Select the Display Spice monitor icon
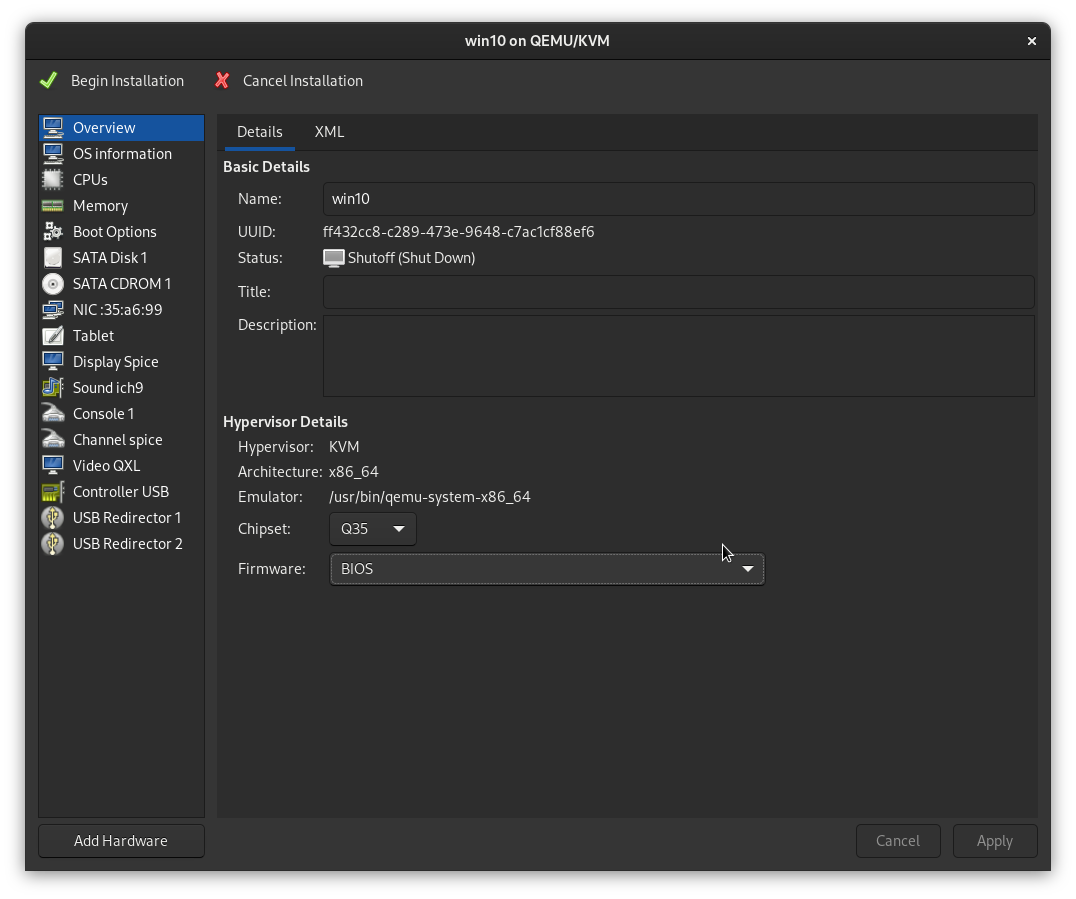This screenshot has height=899, width=1076. click(x=53, y=362)
